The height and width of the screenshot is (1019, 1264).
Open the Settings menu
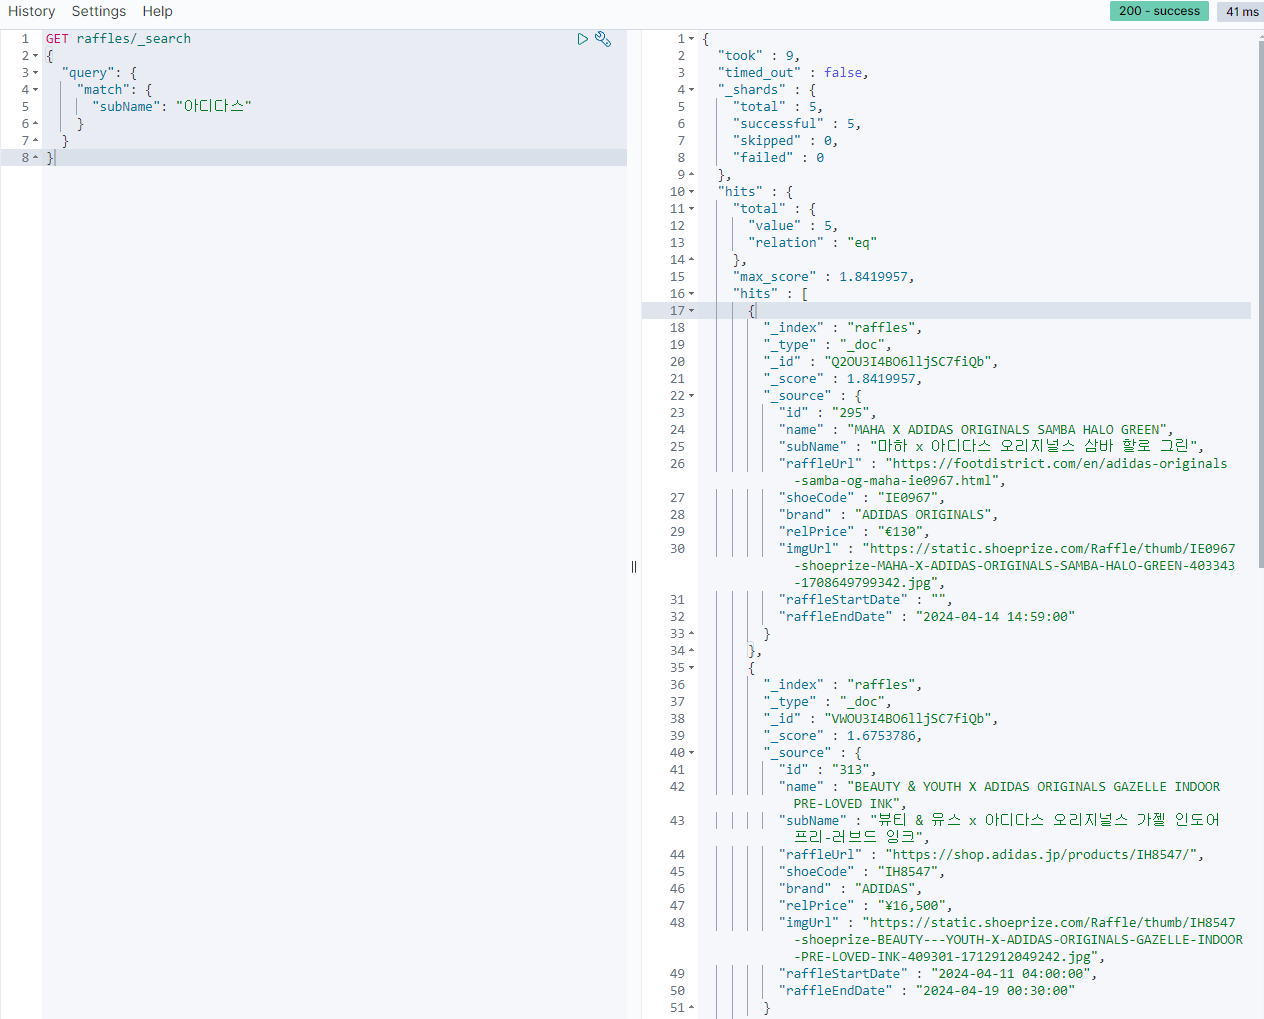pos(99,11)
